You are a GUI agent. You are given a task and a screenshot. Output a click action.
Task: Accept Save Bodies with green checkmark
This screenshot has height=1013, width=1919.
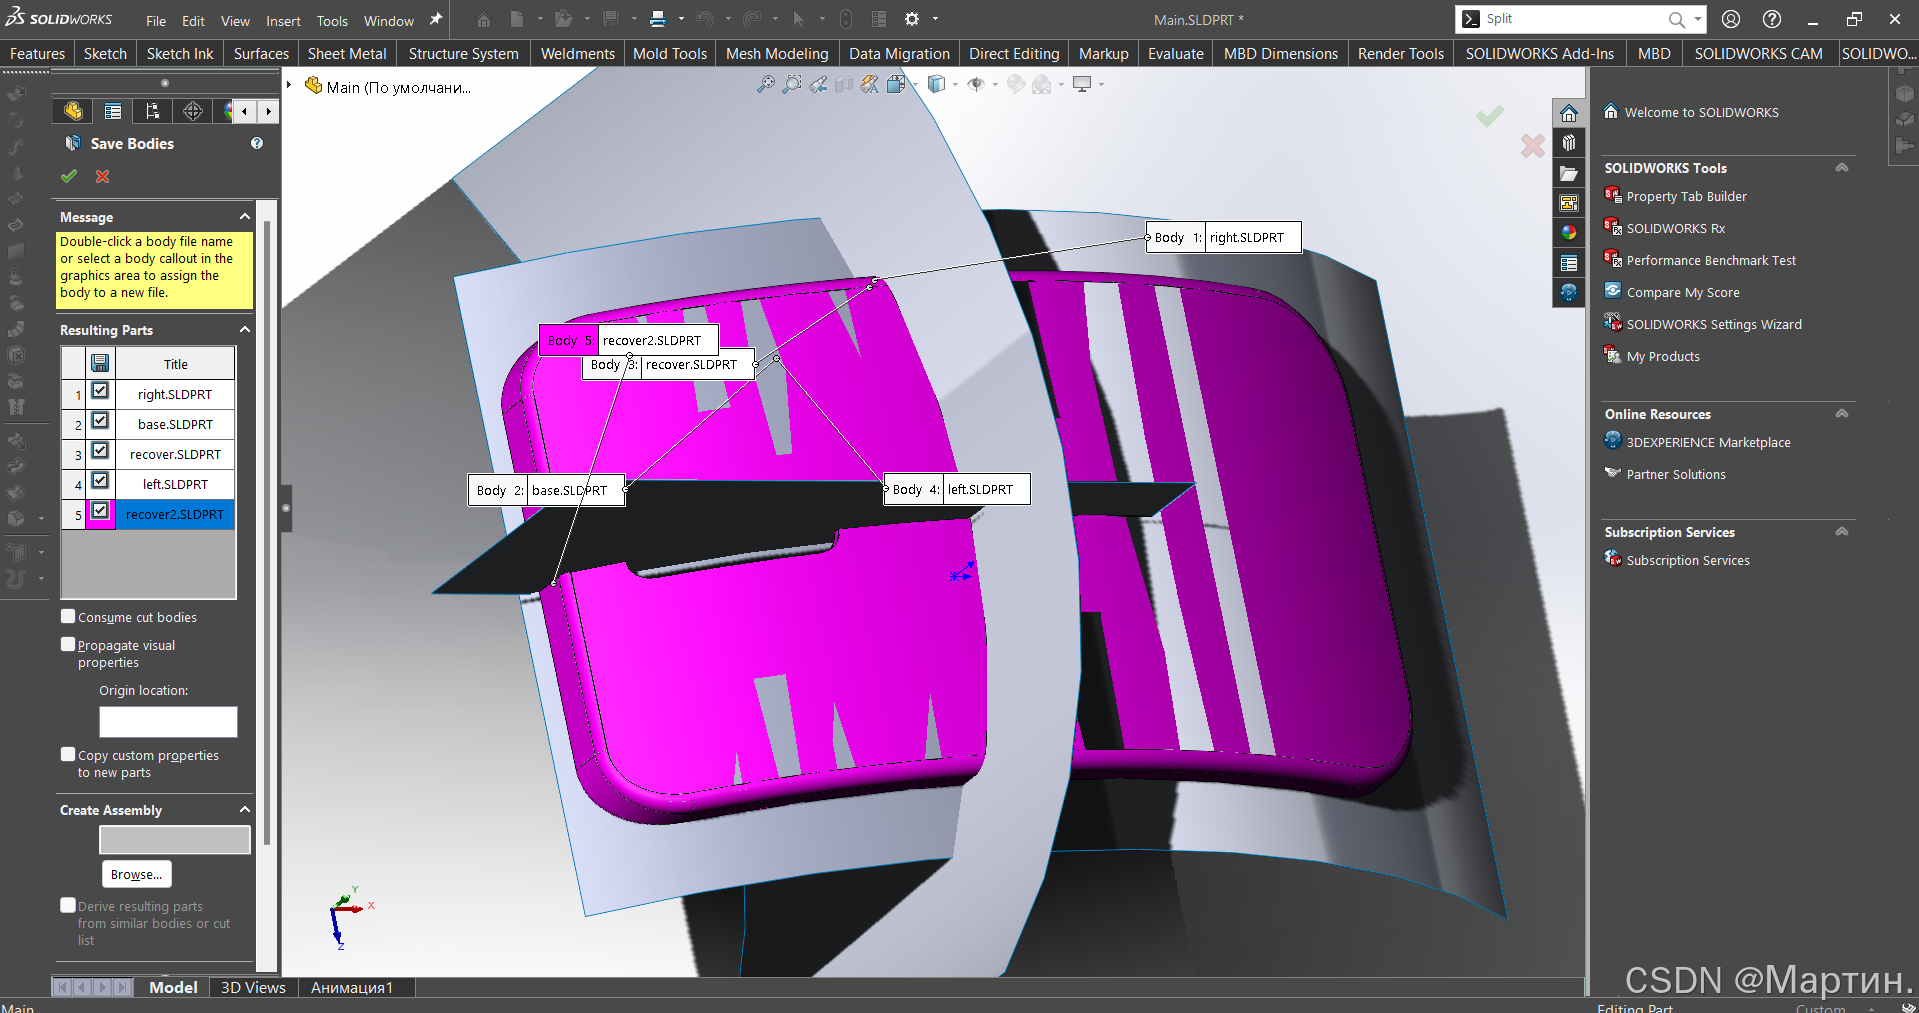69,176
